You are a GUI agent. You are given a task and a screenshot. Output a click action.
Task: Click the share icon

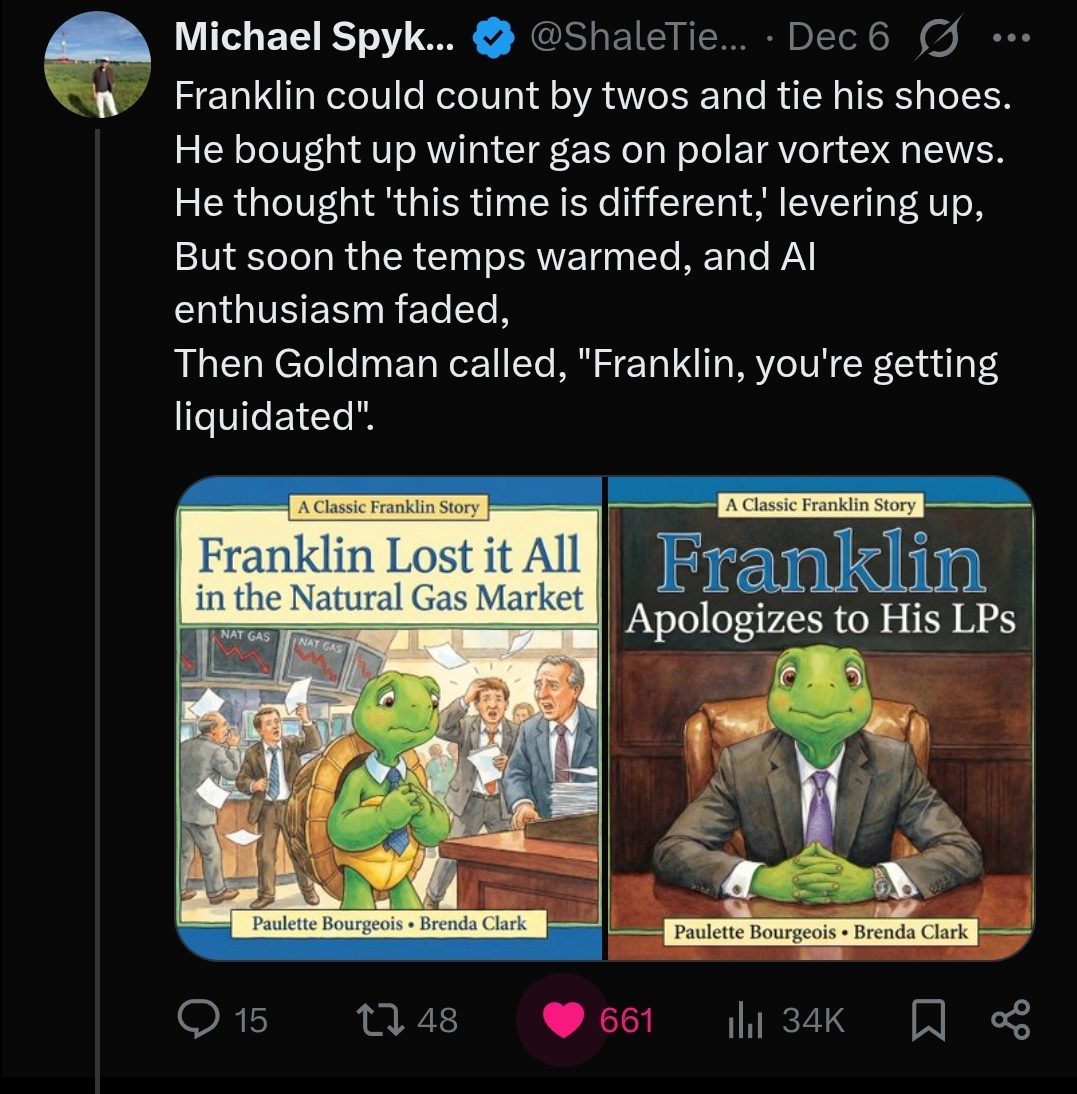1008,1019
